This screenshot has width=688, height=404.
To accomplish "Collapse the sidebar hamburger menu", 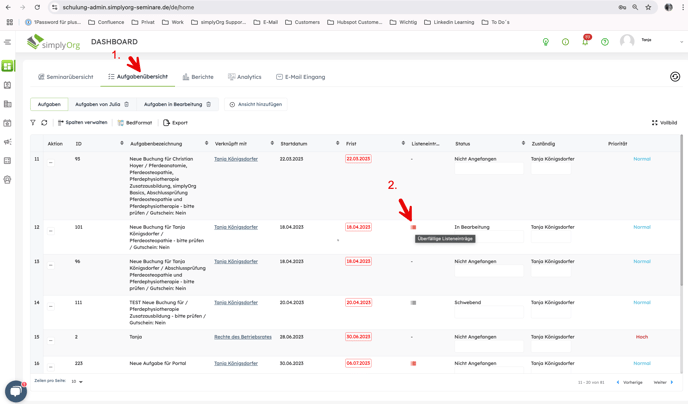I will pyautogui.click(x=8, y=42).
